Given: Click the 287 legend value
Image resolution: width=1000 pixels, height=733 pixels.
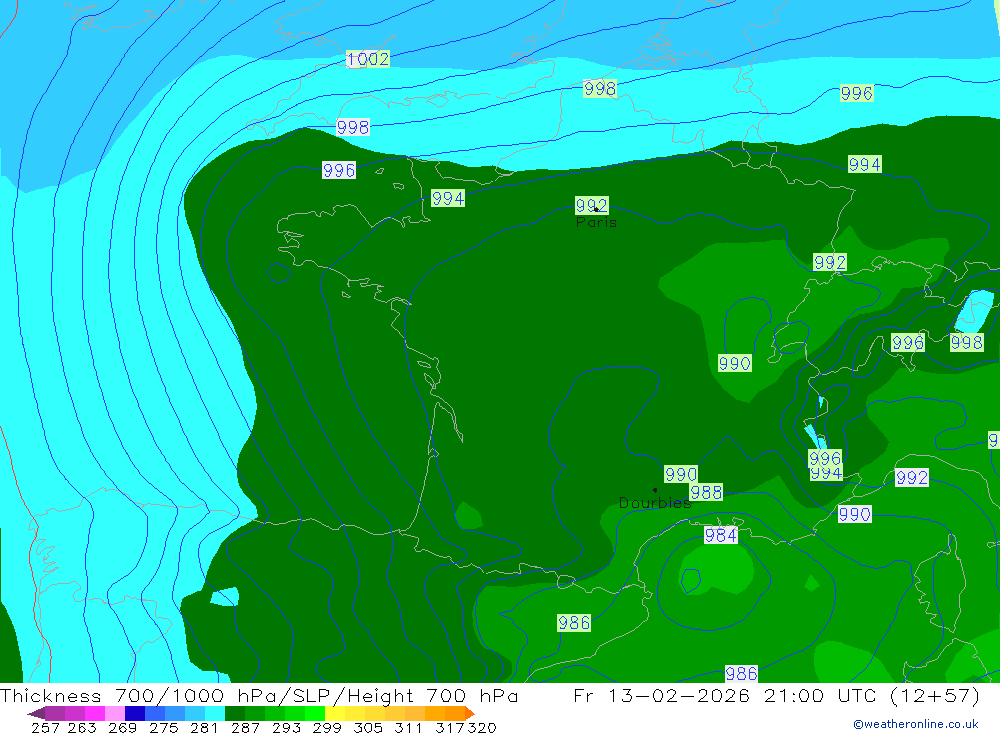Looking at the screenshot, I should (x=245, y=728).
